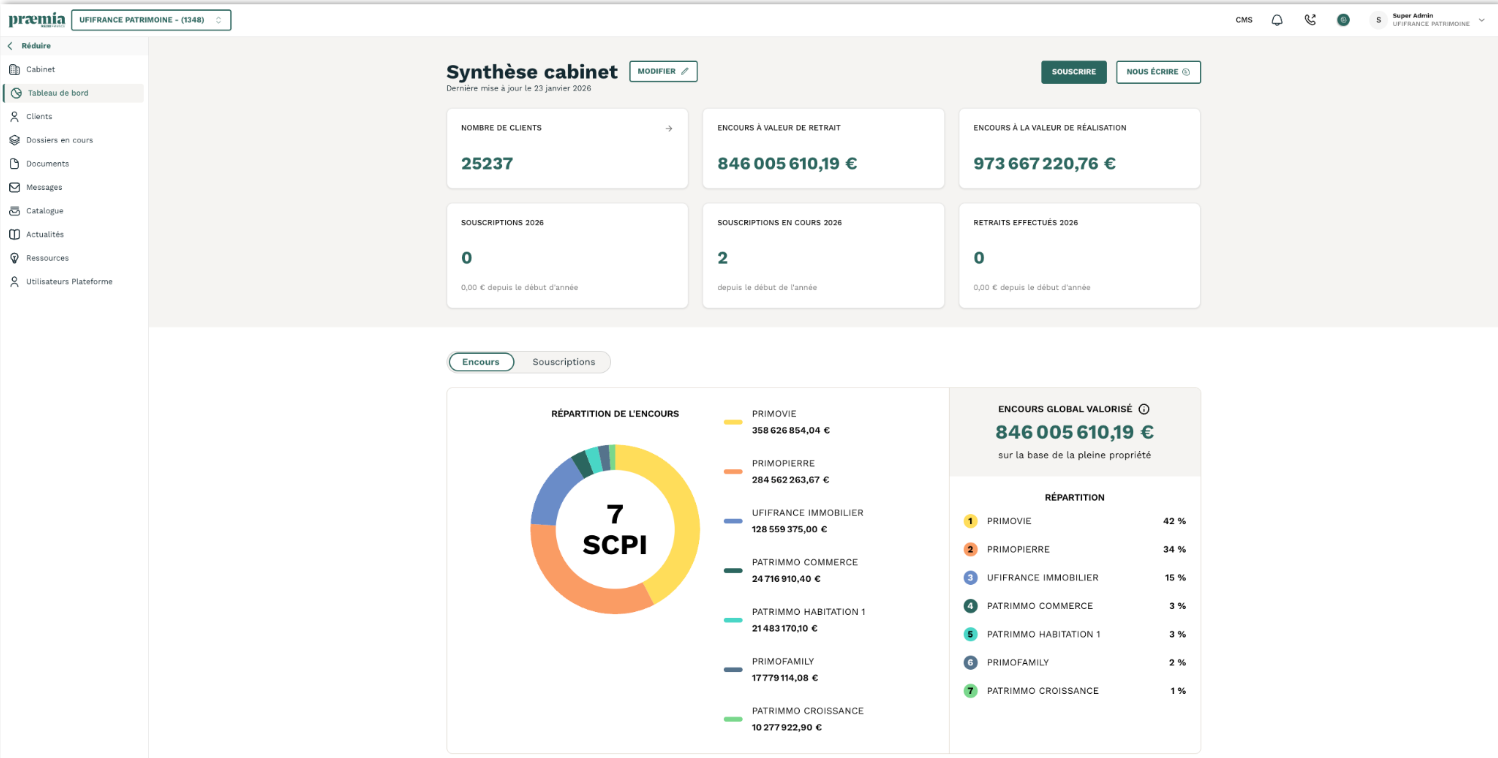
Task: Click the yellow PRIMOVIE legend color bar
Action: click(733, 422)
